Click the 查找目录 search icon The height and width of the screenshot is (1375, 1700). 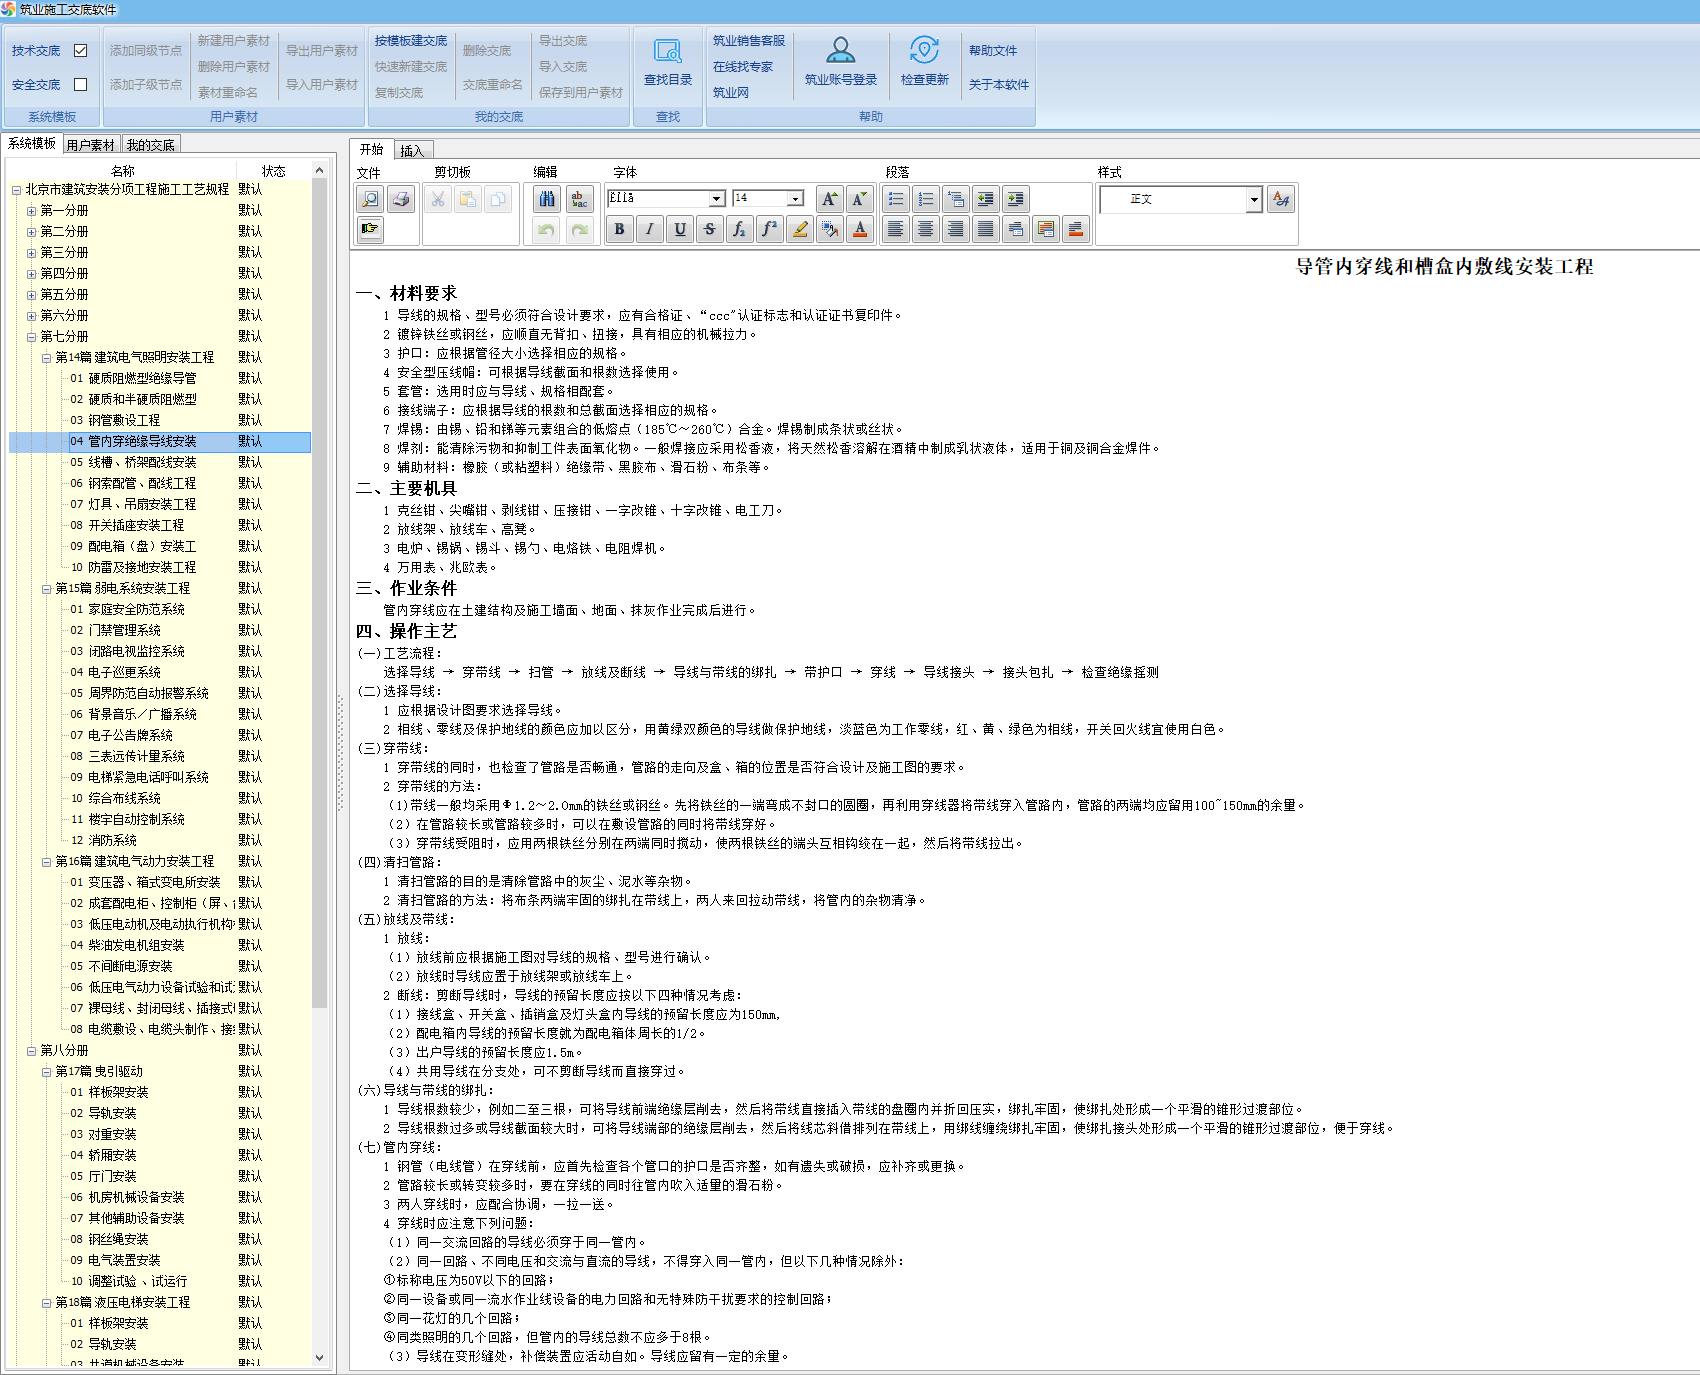point(668,63)
